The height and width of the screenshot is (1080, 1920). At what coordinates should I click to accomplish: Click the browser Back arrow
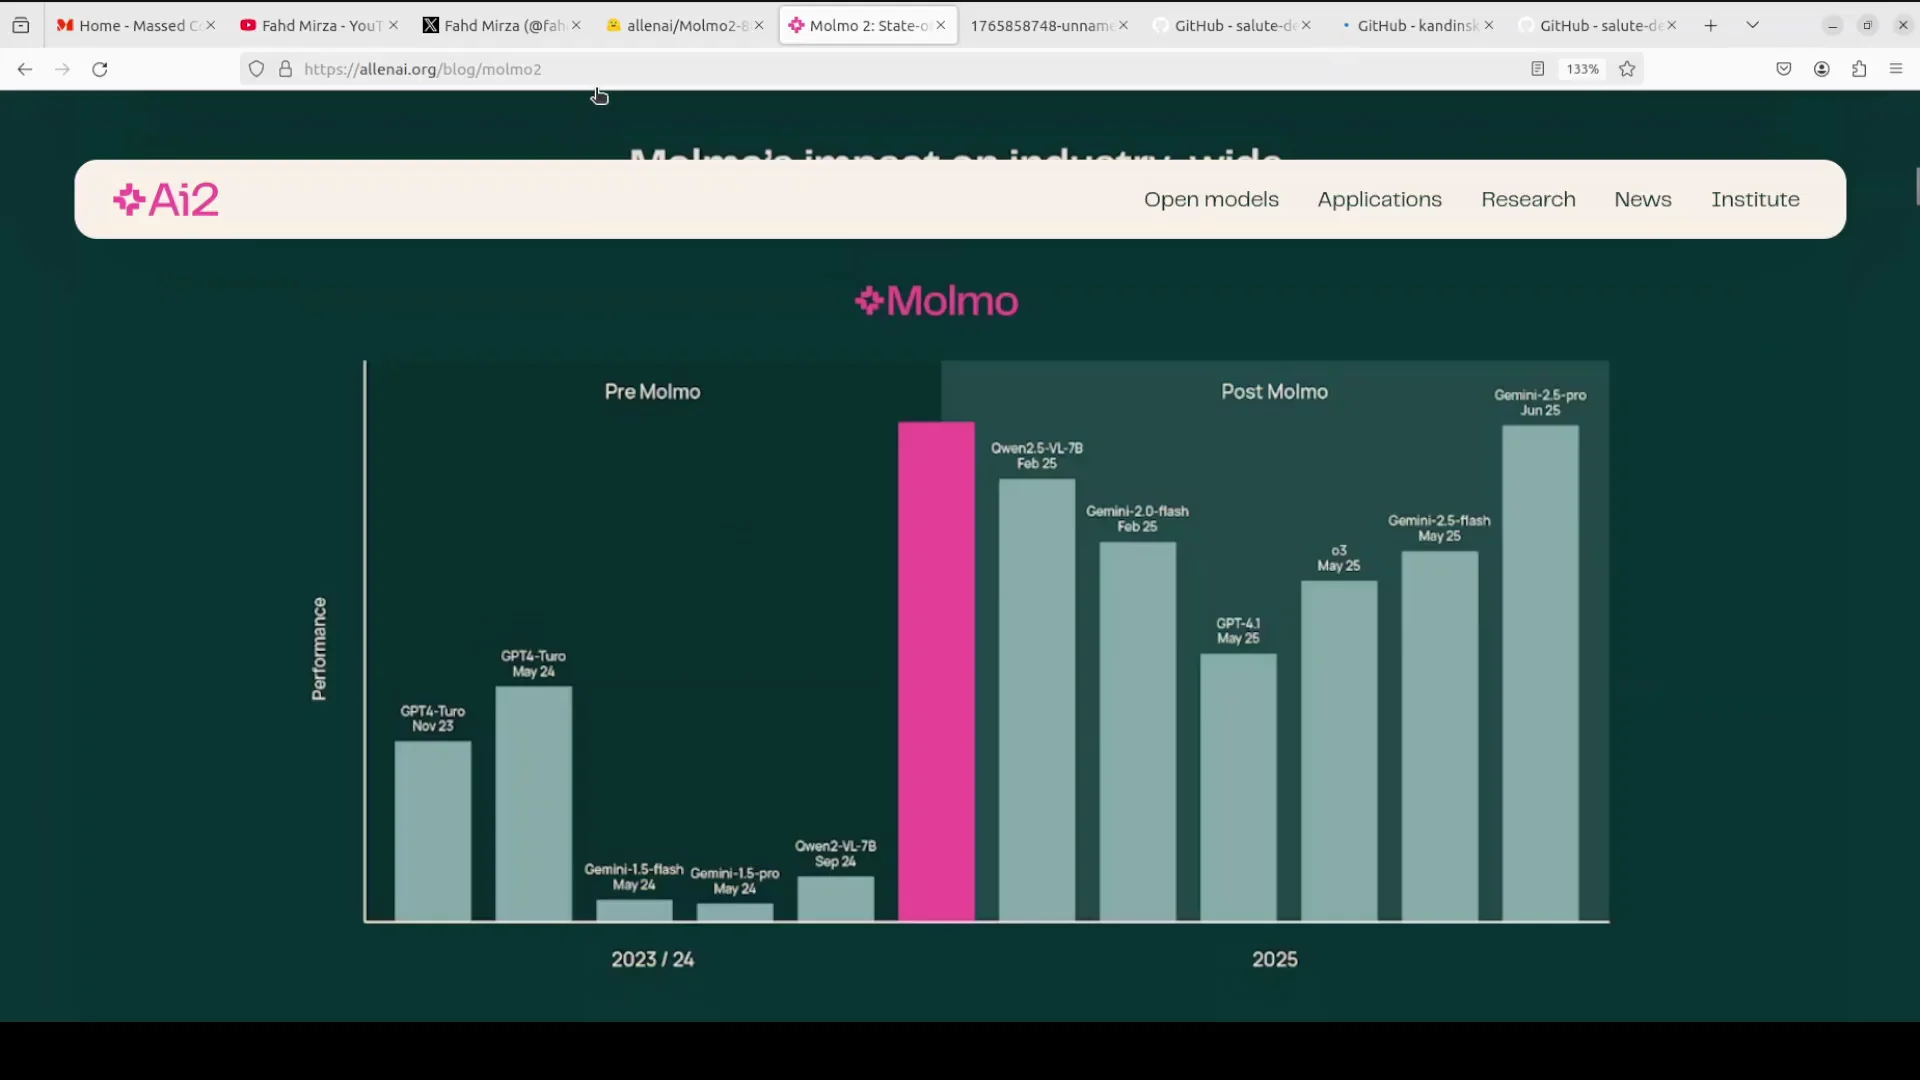(x=25, y=69)
